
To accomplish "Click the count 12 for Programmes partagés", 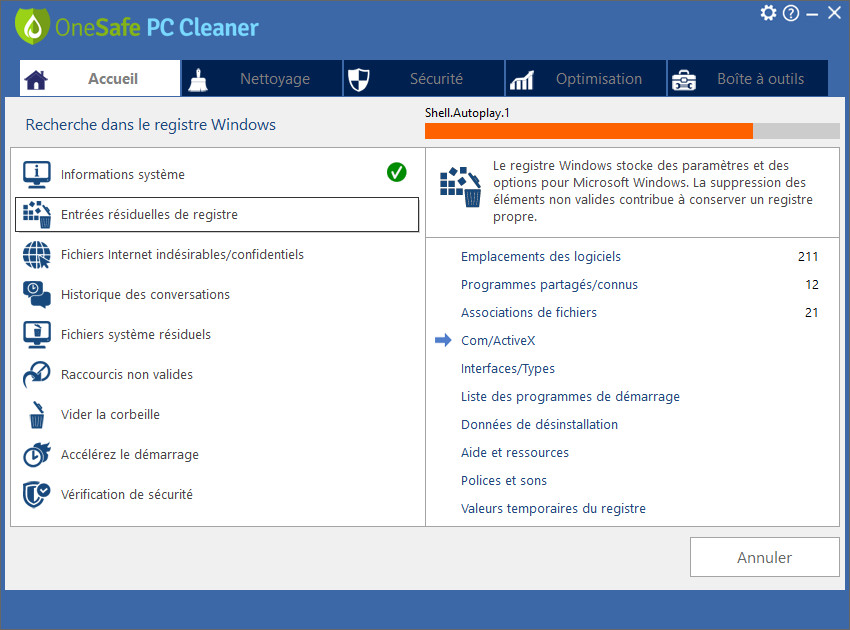I will point(812,285).
